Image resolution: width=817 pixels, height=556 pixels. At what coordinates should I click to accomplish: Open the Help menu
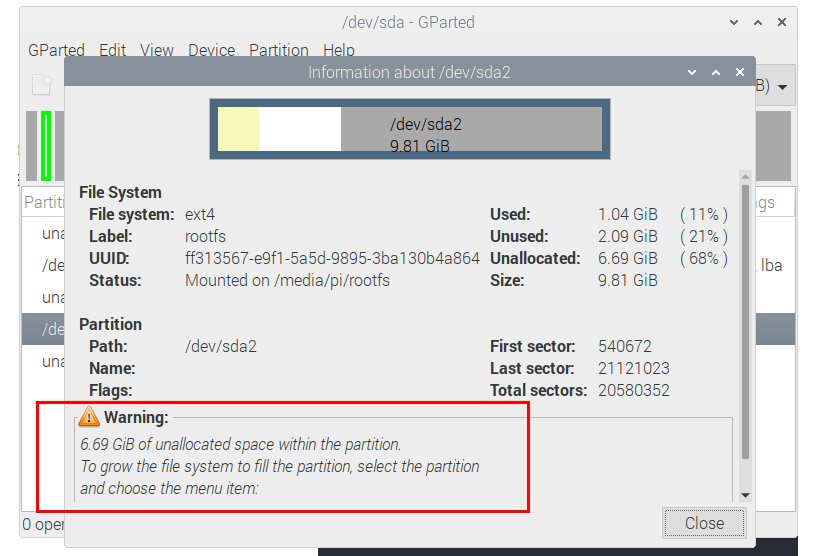click(x=339, y=50)
